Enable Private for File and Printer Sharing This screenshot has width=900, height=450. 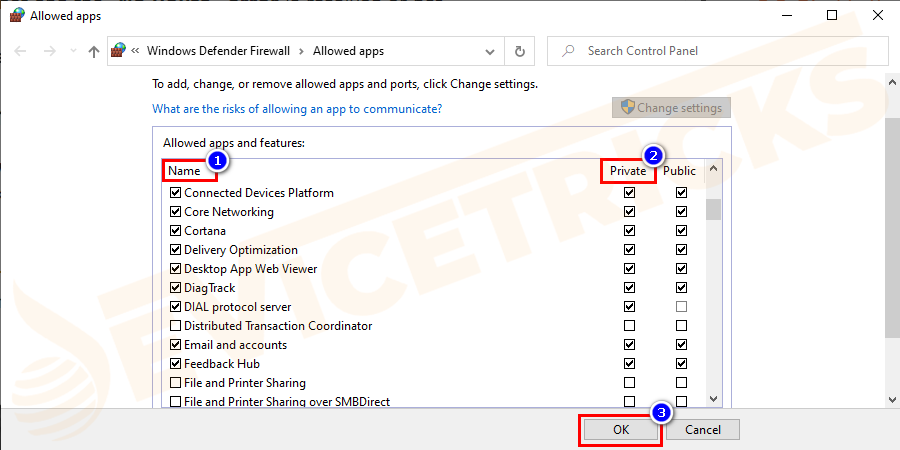pos(630,383)
